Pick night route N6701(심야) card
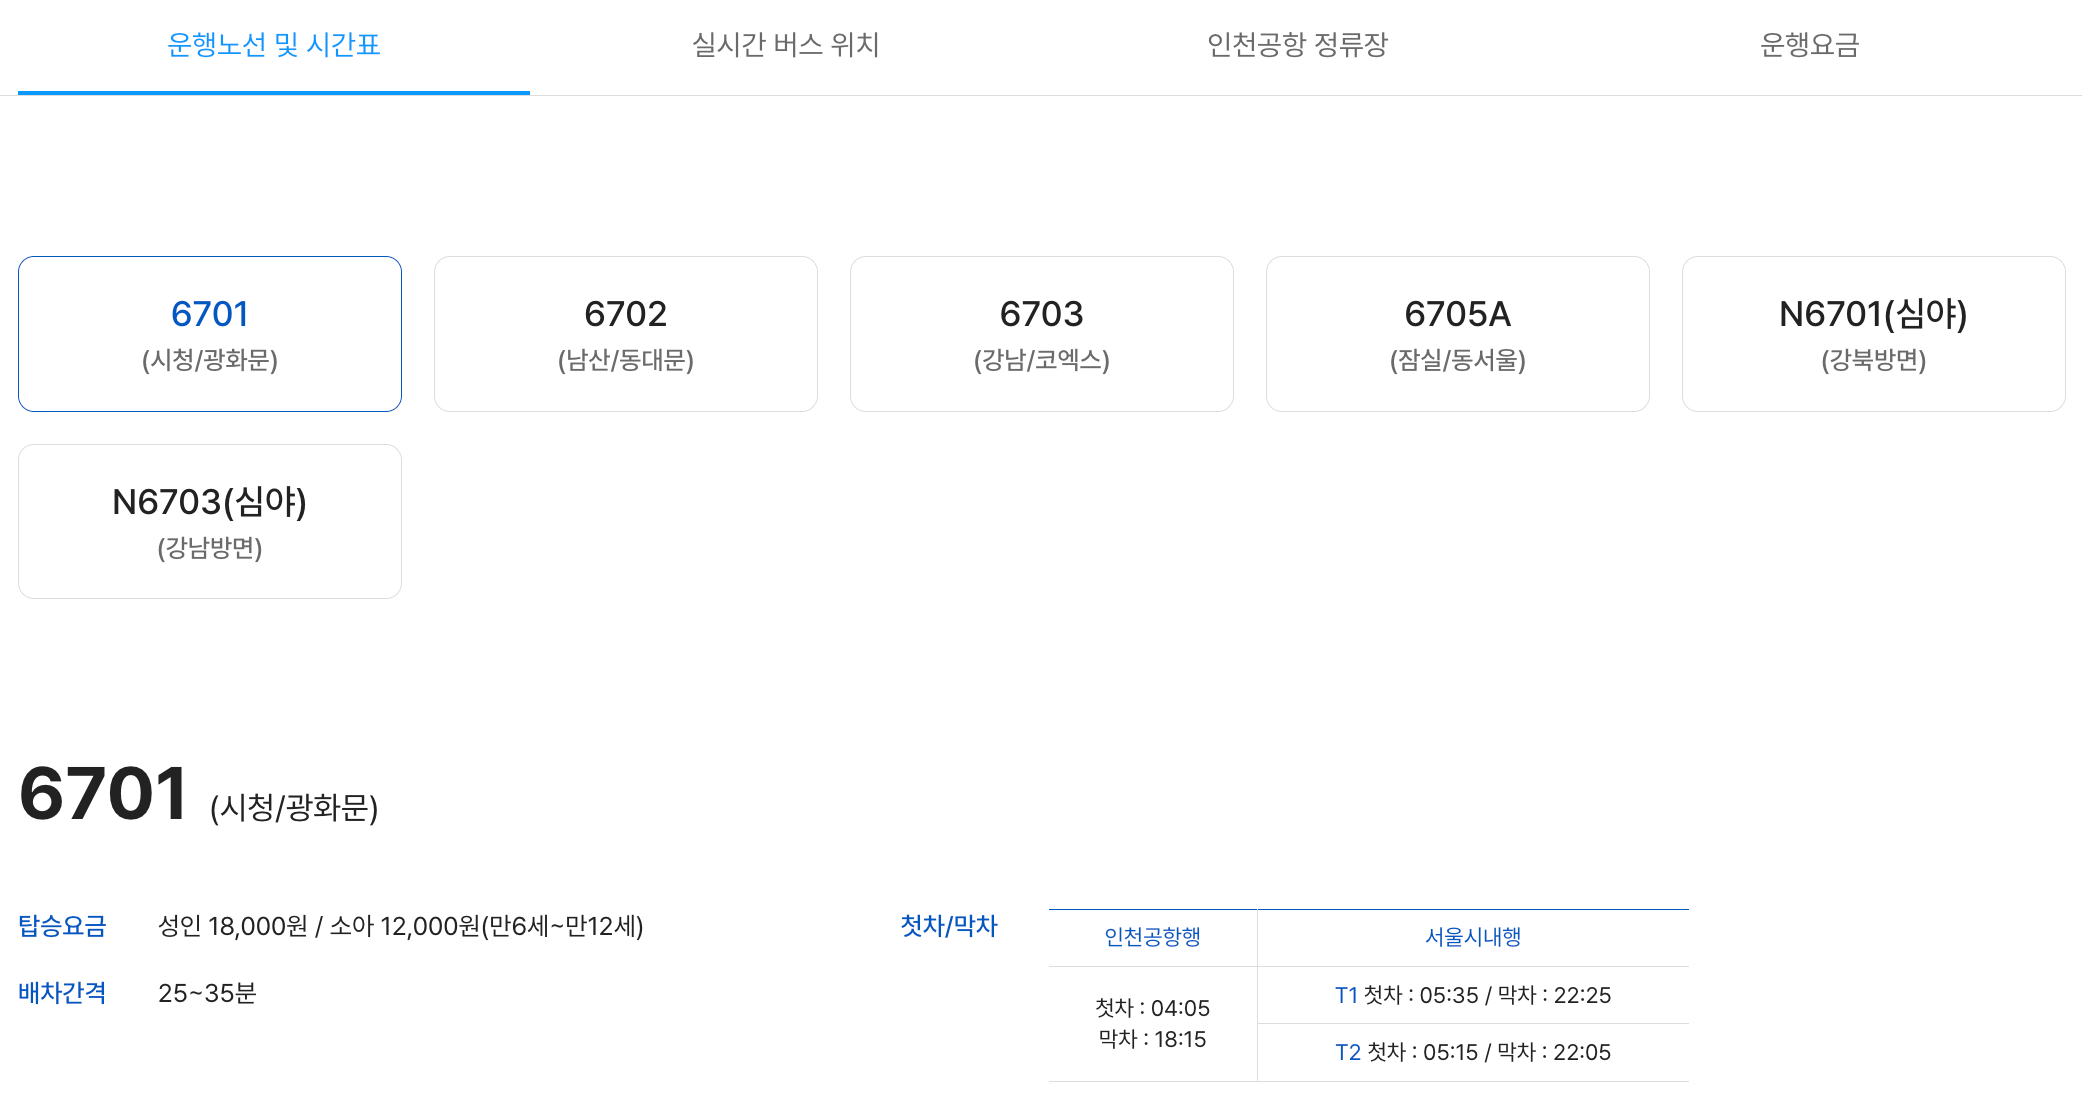 click(x=1874, y=333)
